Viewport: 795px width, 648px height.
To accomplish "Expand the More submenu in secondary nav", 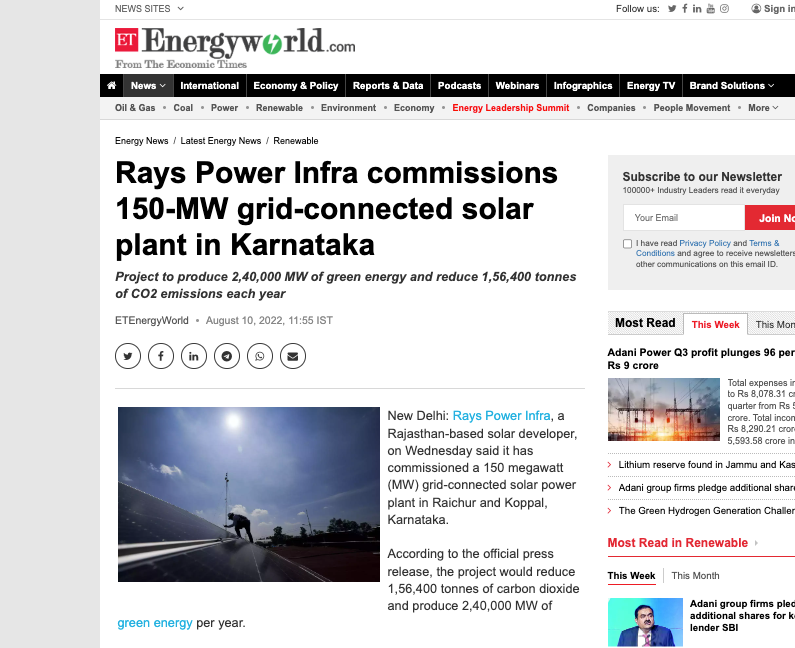I will click(x=763, y=108).
